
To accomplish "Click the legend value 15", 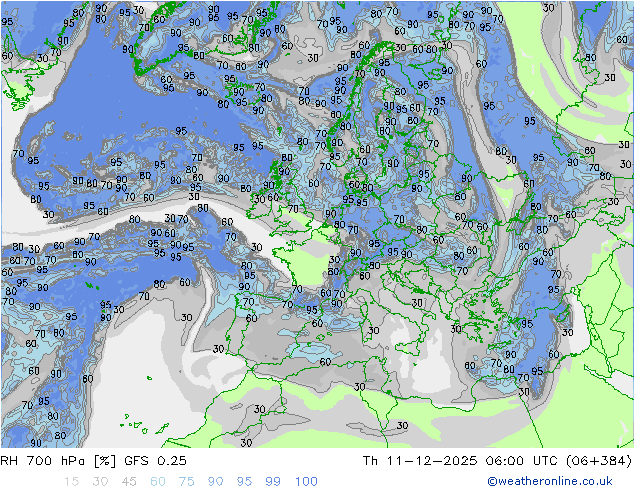I will (x=71, y=482).
